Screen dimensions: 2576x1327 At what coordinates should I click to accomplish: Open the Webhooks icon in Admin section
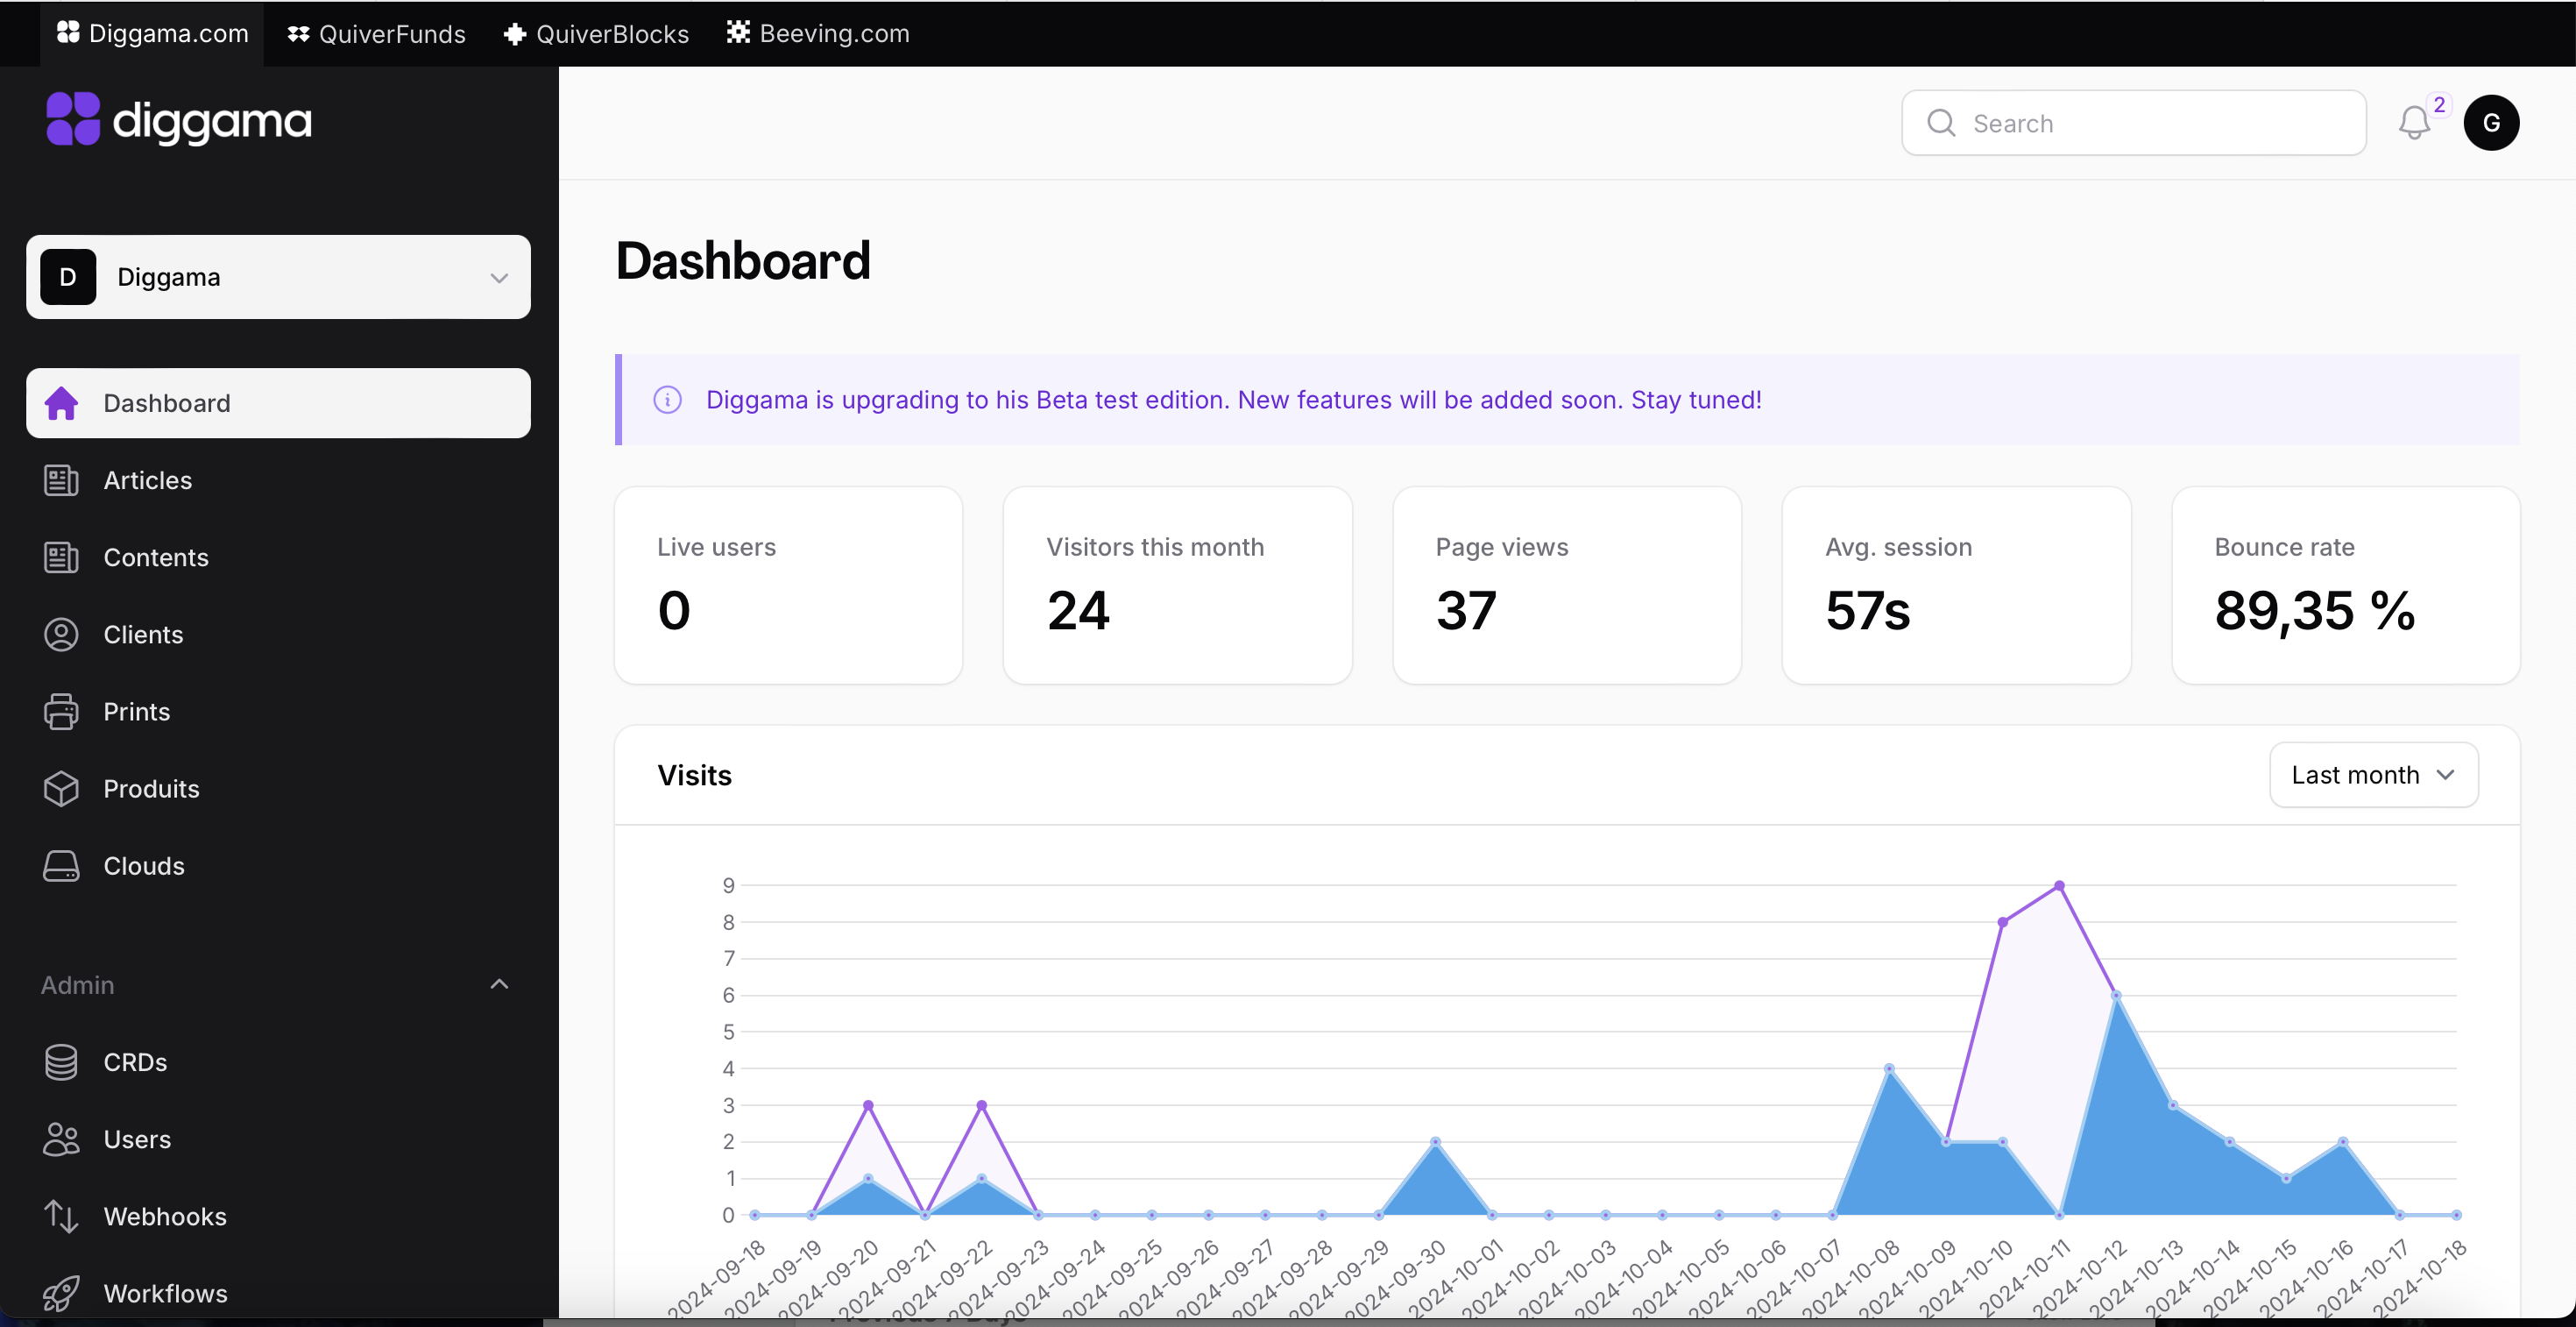click(x=61, y=1216)
